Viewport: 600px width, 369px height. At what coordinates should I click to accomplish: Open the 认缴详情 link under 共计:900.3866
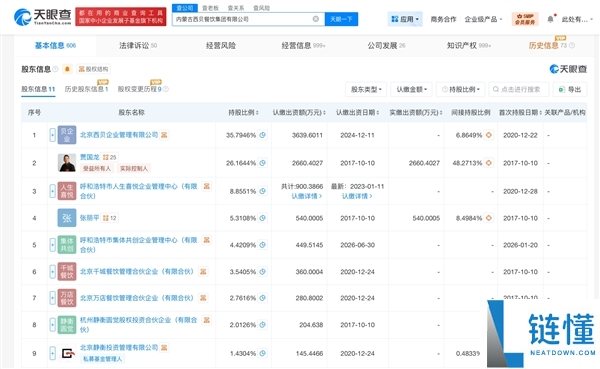coord(306,196)
